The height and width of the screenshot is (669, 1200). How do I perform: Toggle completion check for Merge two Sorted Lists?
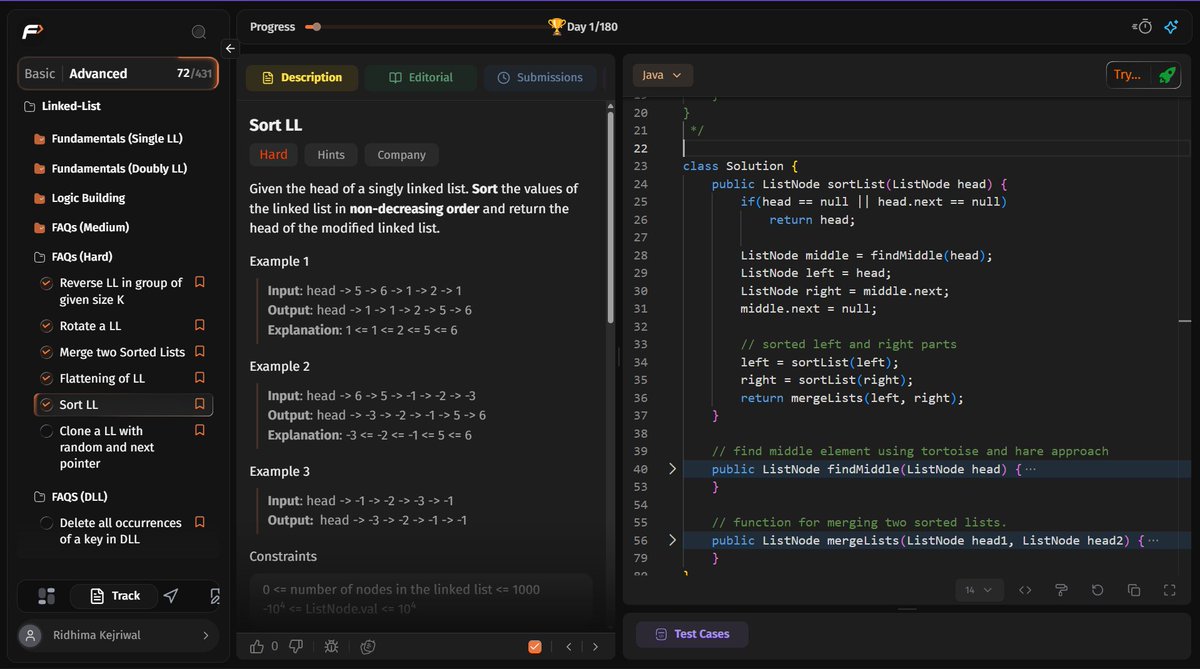(x=46, y=352)
